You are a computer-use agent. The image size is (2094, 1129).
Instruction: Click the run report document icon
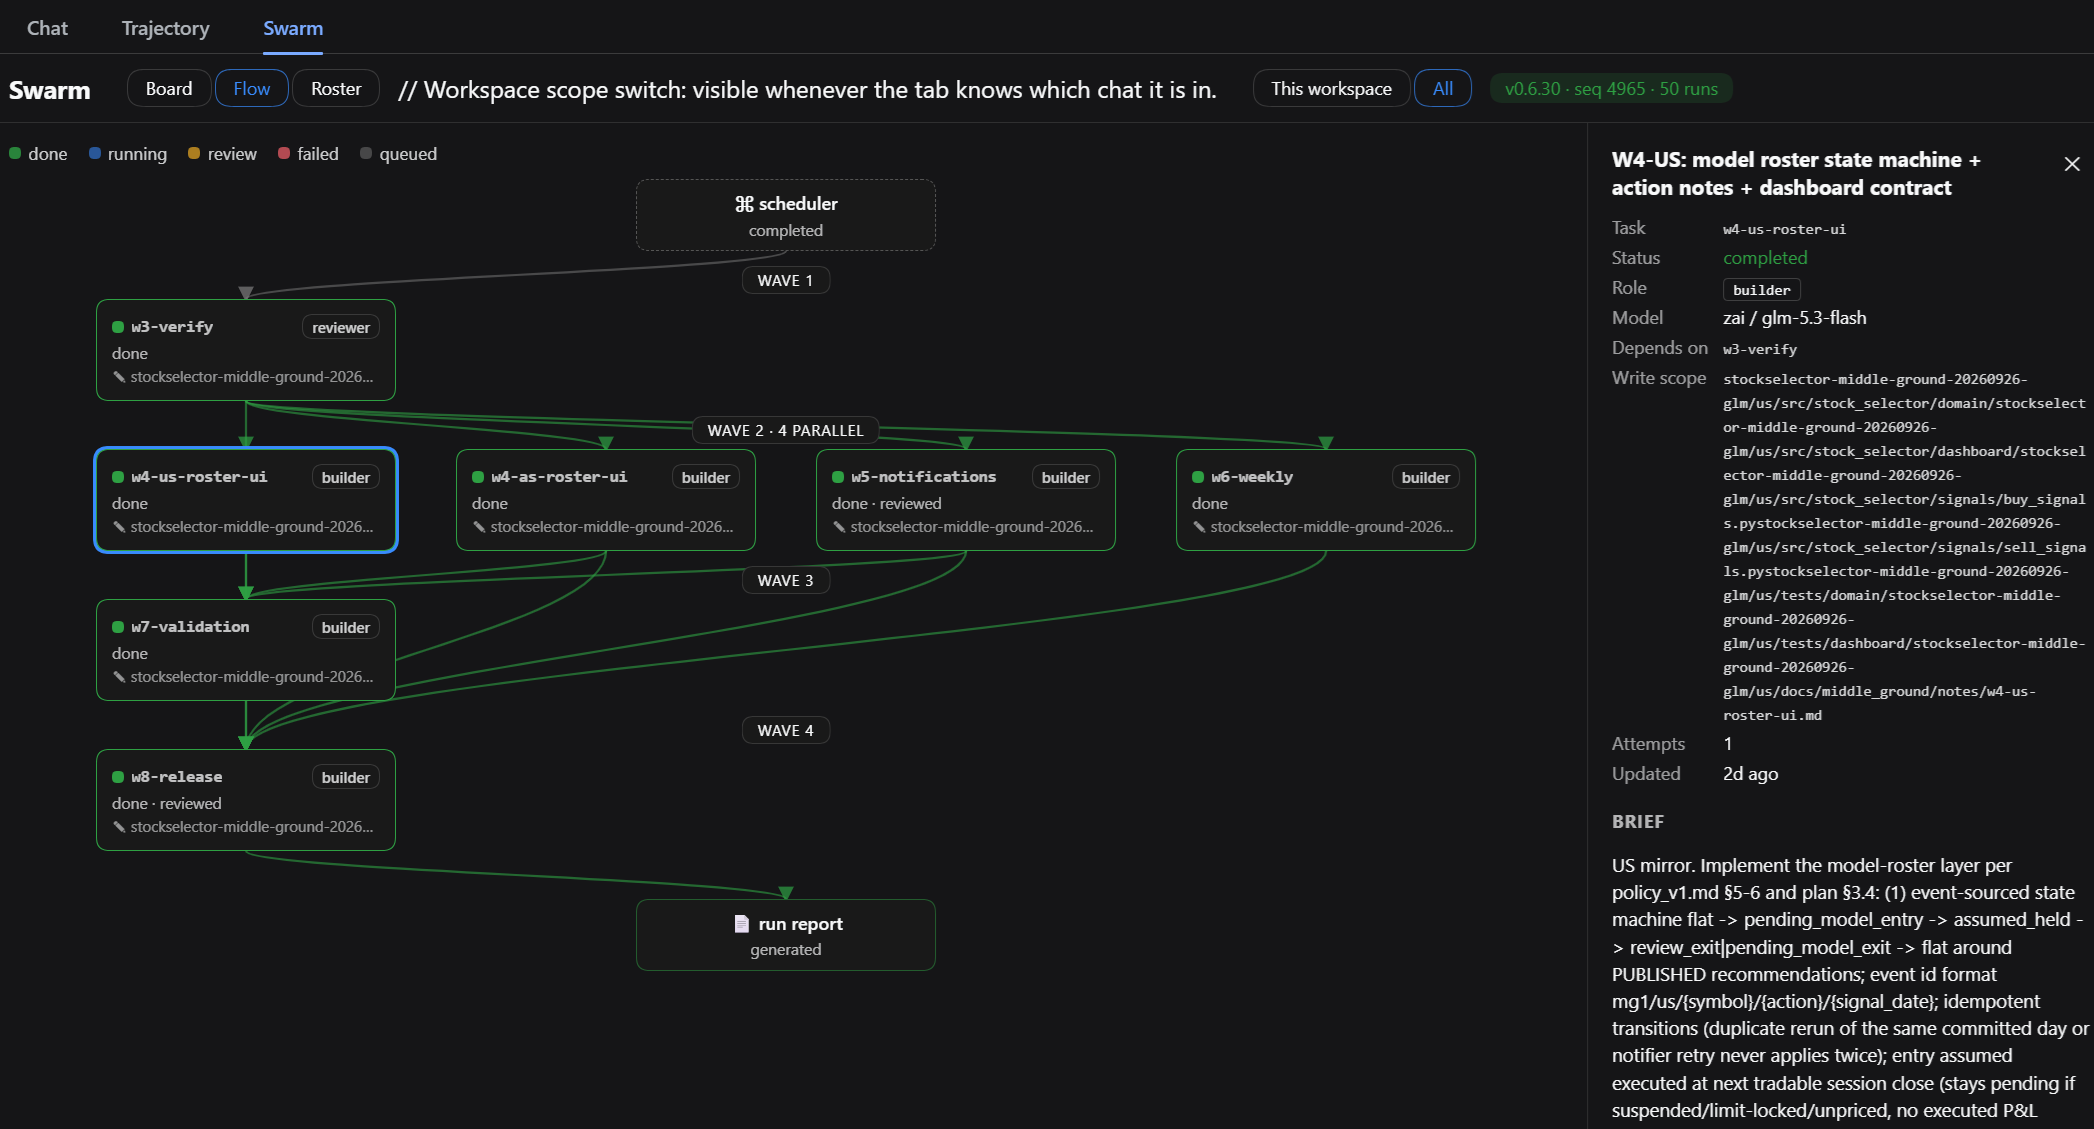click(742, 924)
